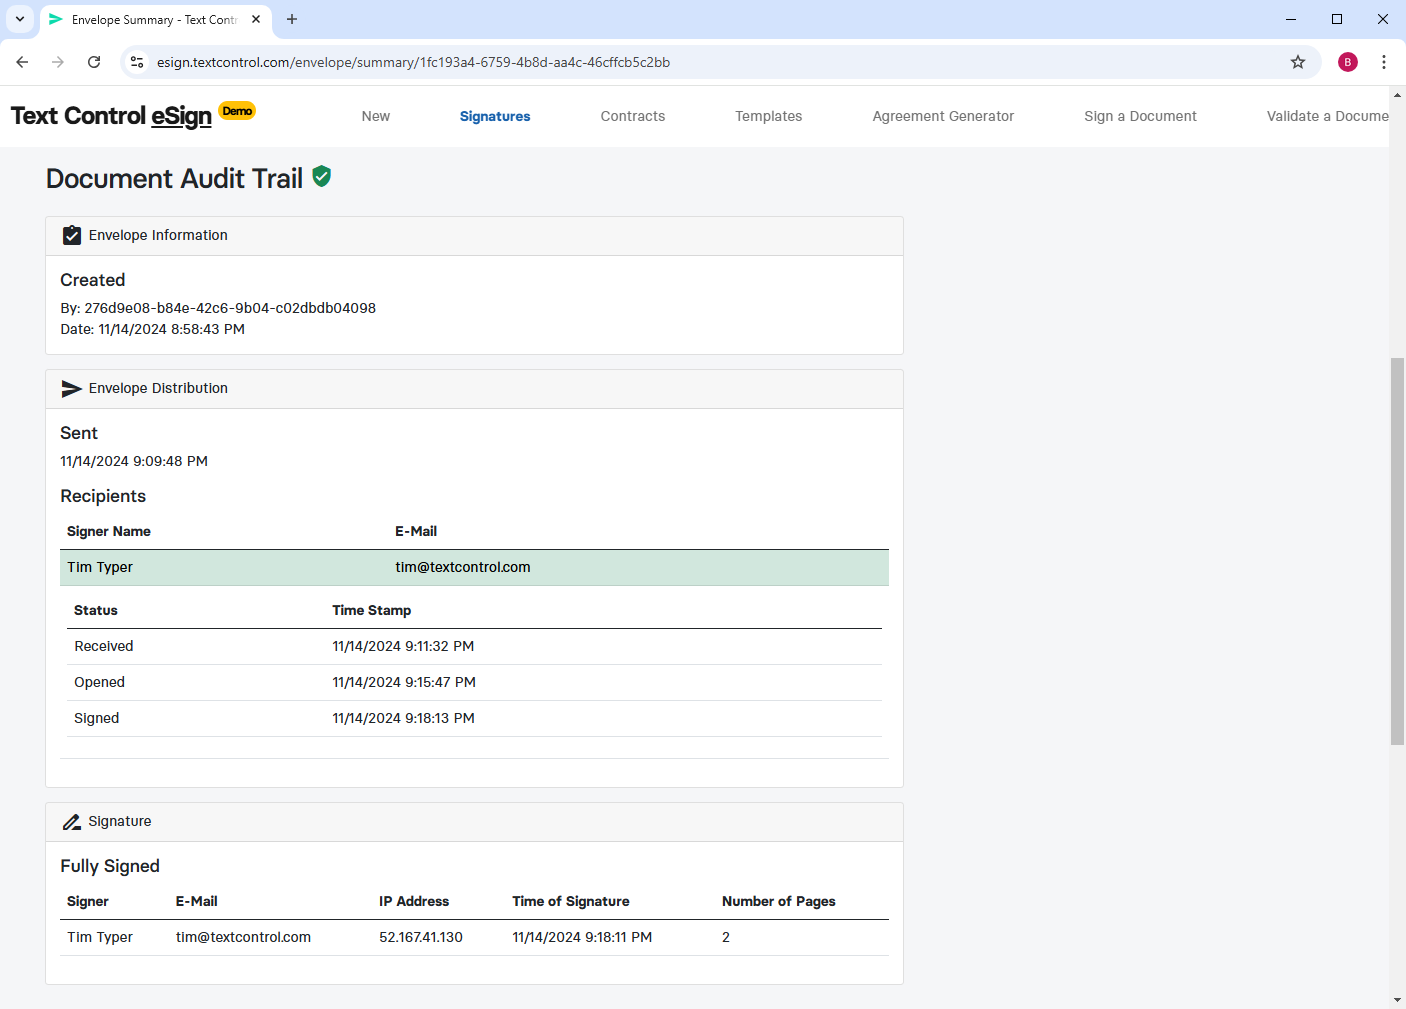Click the Signer Name column header

point(109,531)
